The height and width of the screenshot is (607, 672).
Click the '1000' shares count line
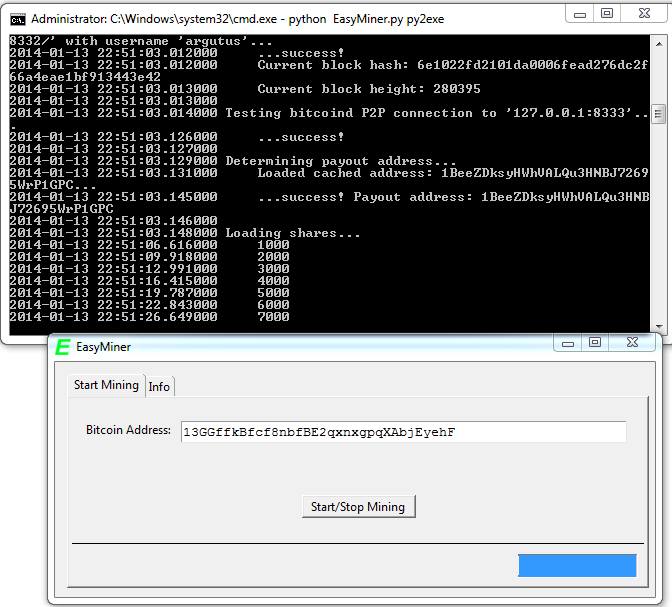tap(273, 245)
